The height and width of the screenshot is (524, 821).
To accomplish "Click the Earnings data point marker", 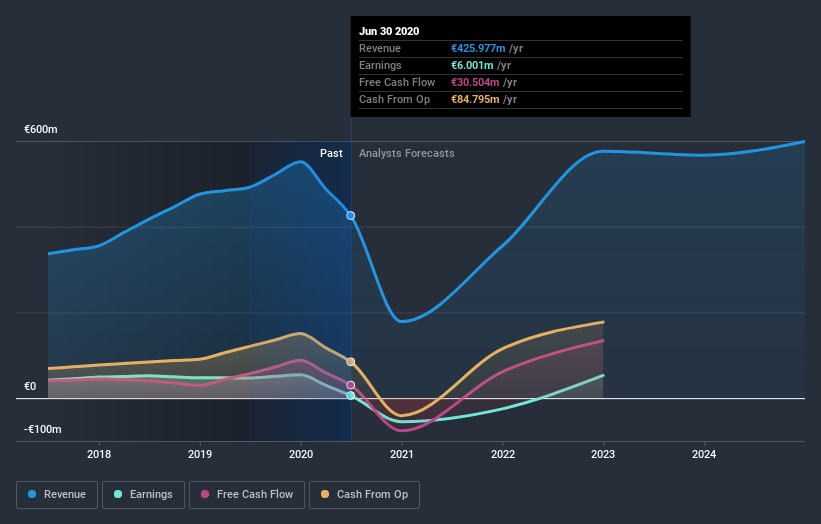I will pos(351,396).
